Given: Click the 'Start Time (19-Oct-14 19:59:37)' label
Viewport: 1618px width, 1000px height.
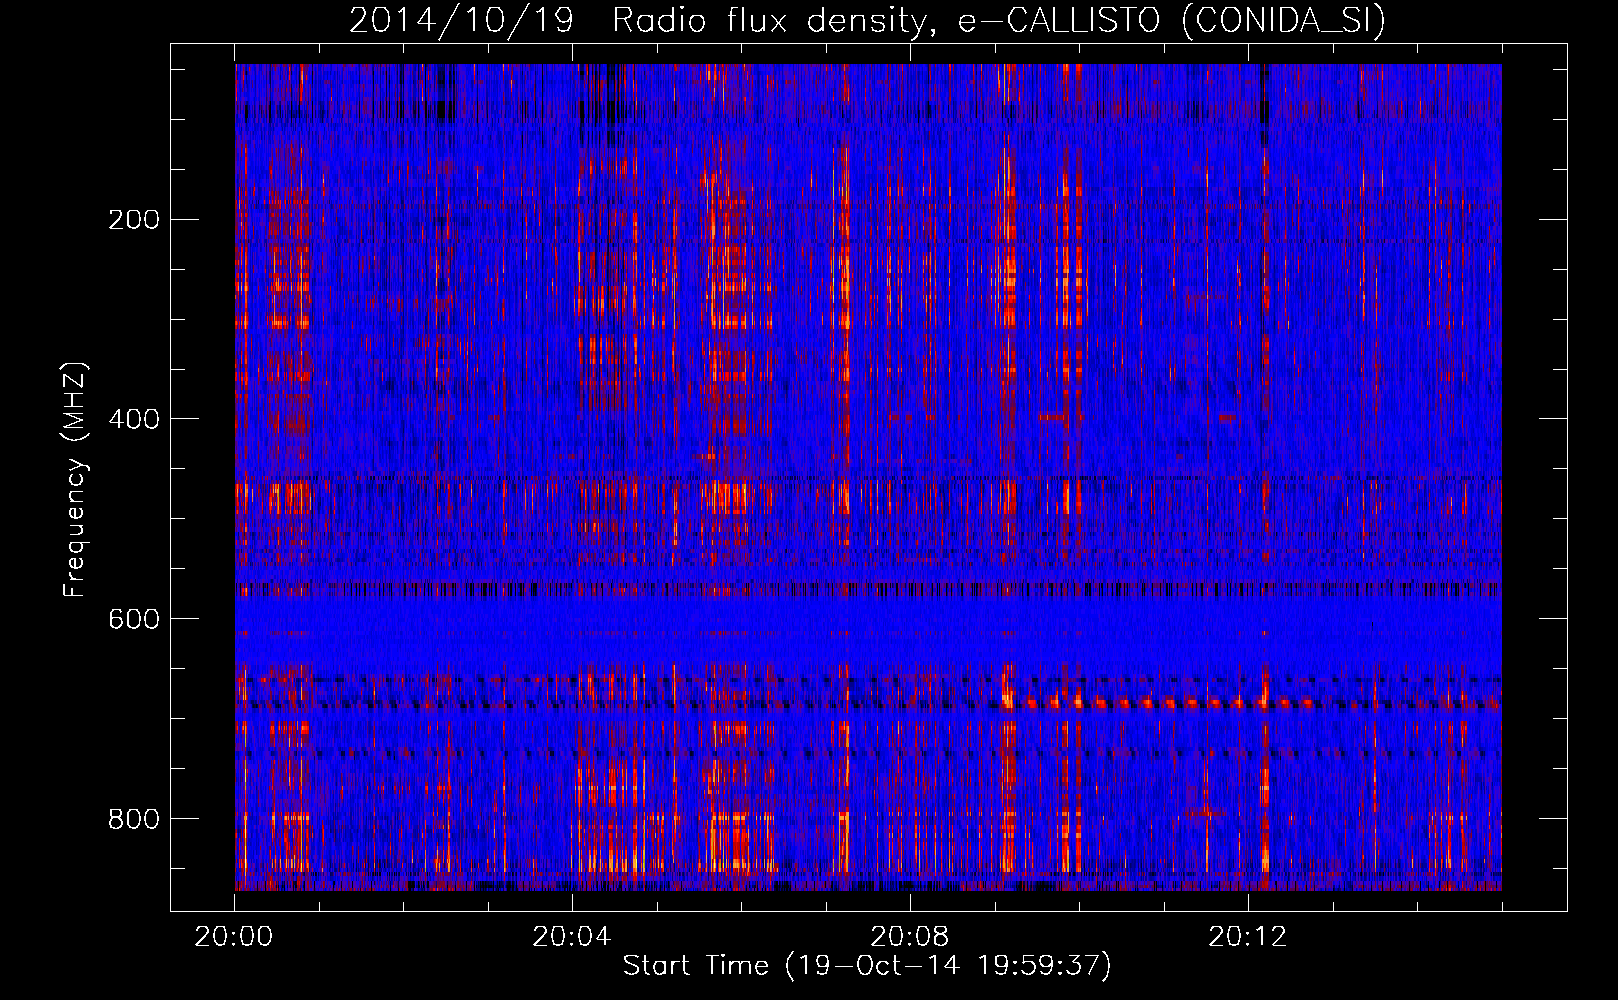Looking at the screenshot, I should point(867,966).
